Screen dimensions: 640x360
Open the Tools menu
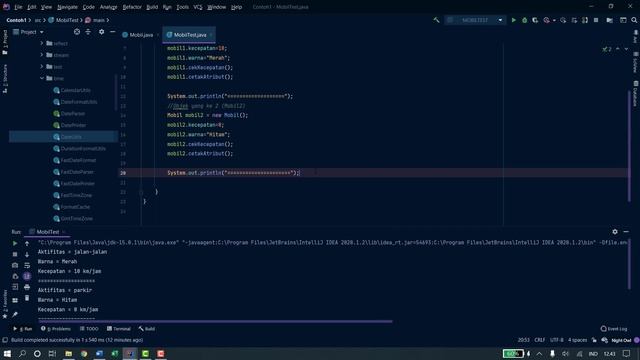point(182,7)
